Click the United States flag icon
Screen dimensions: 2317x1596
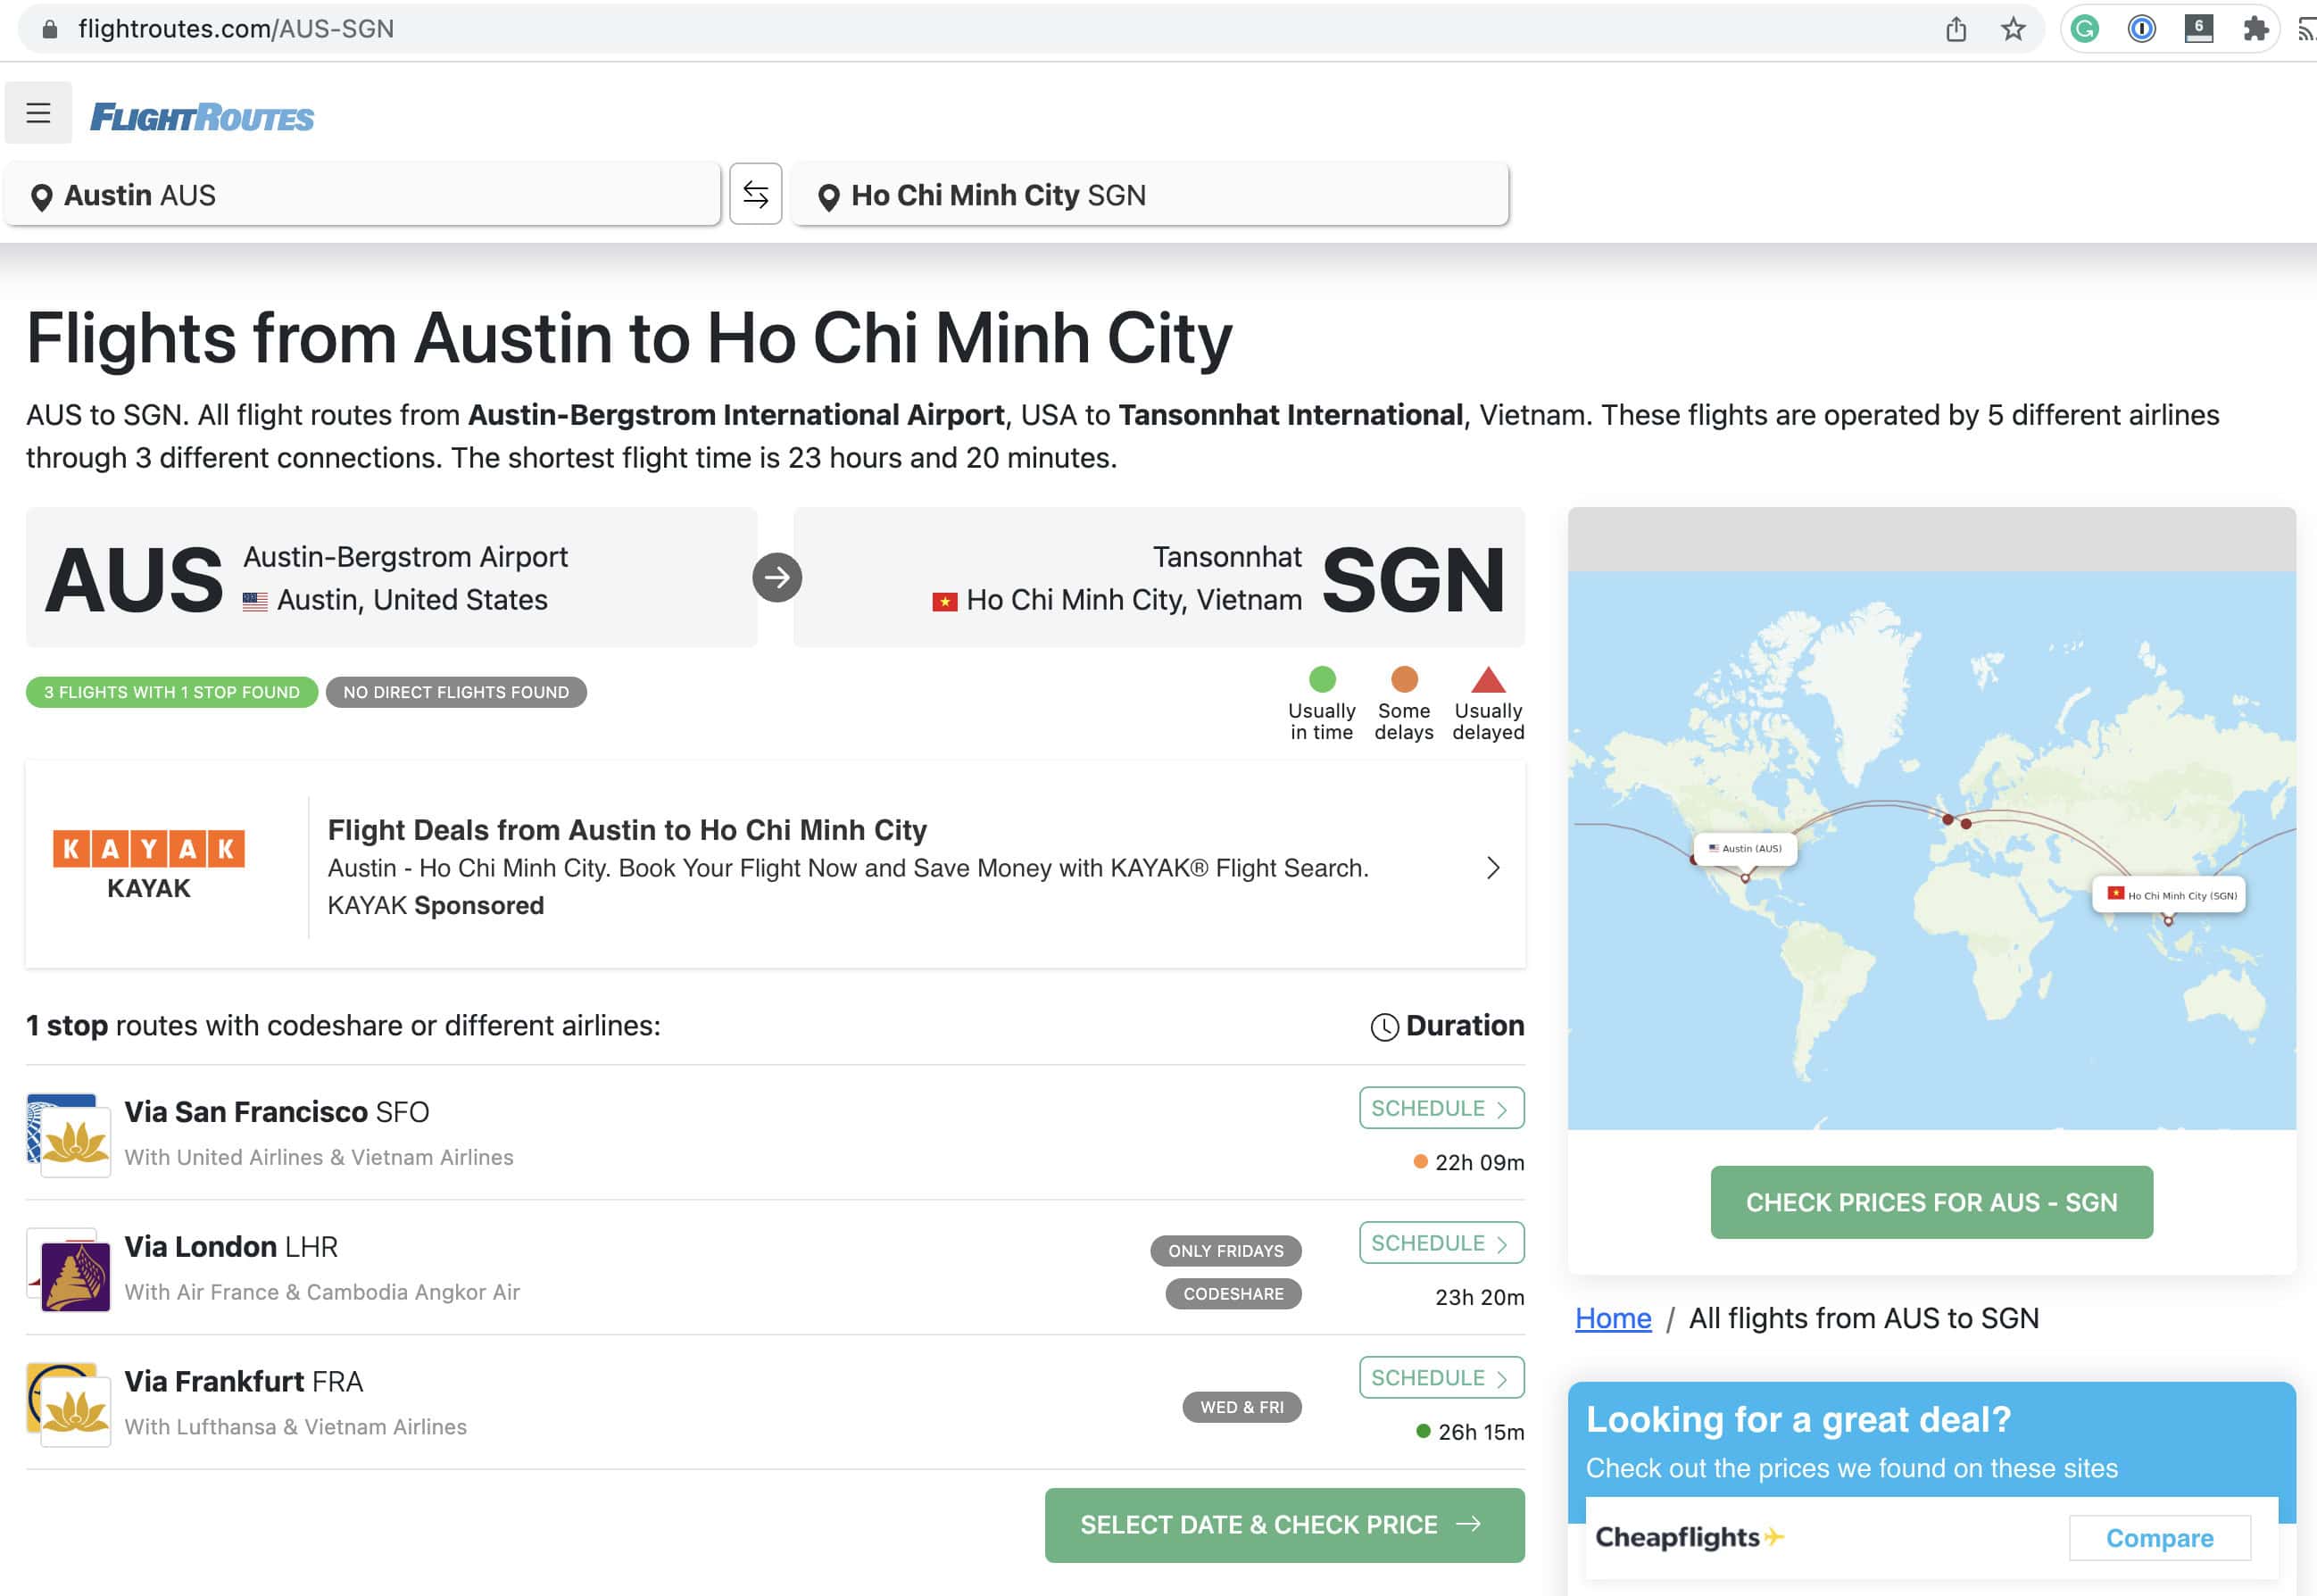click(x=255, y=601)
